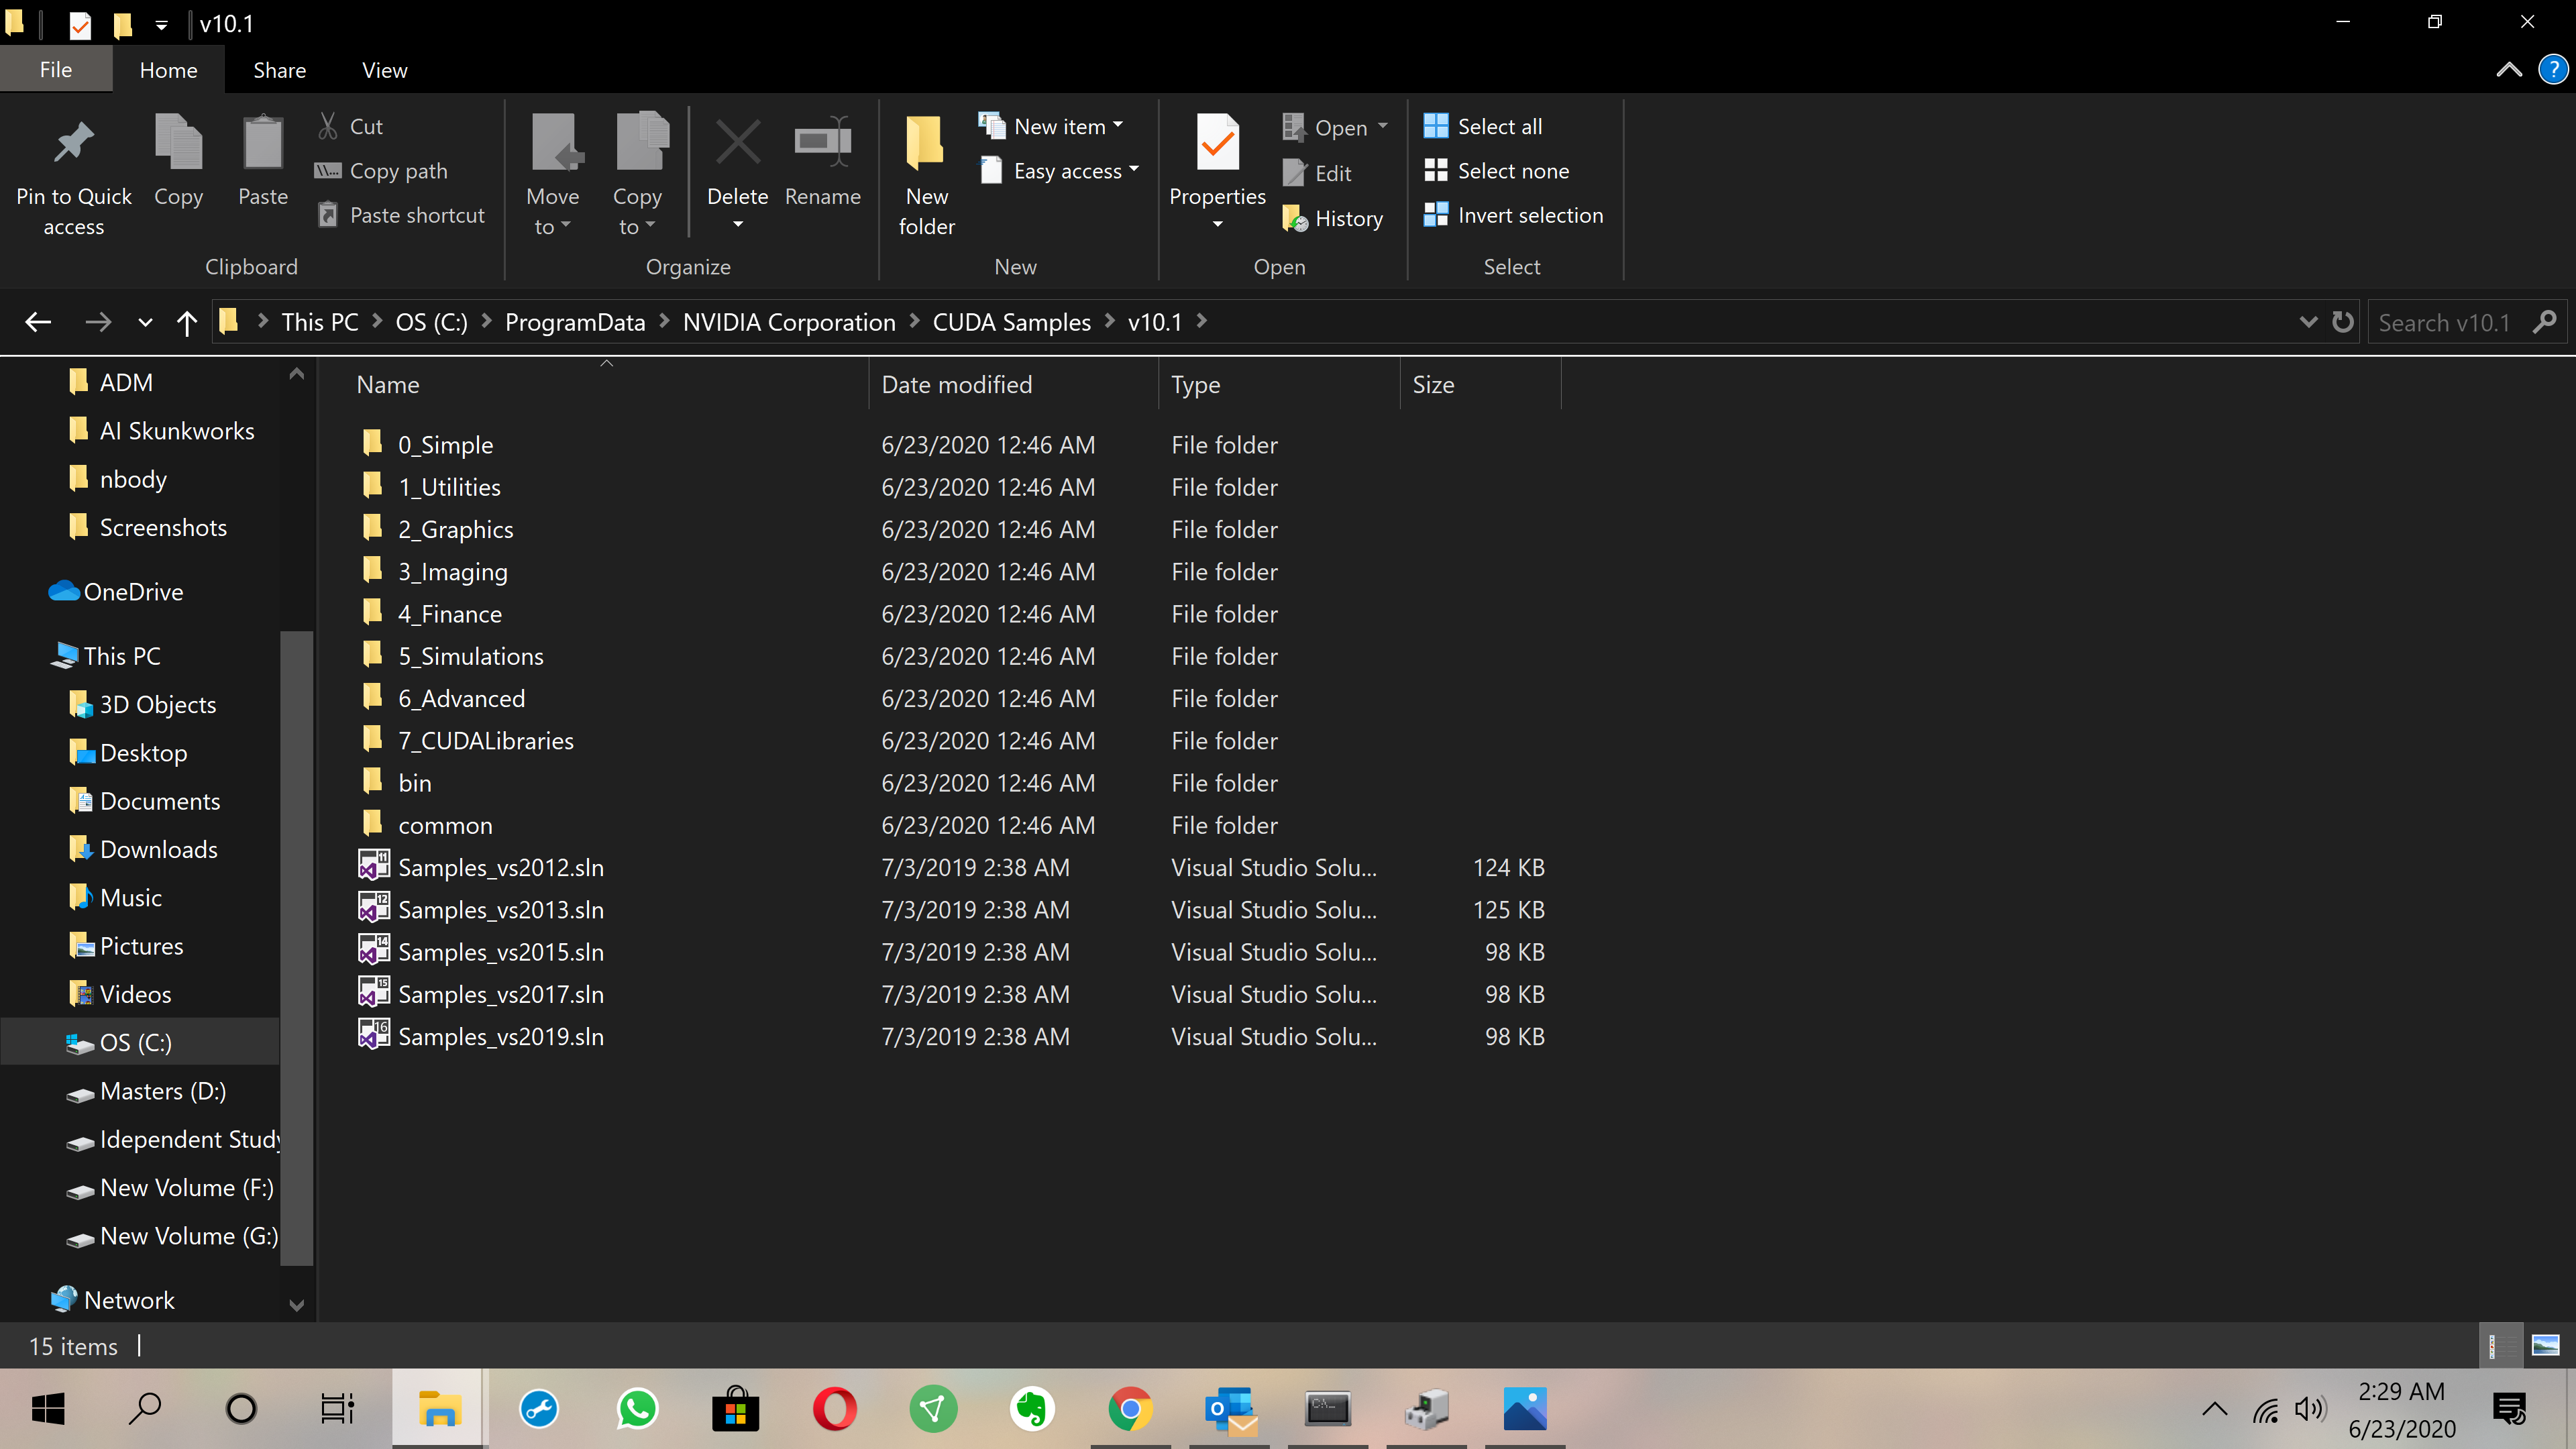Select the 0_Simple folder
Screen dimensions: 2576x1449
click(445, 445)
